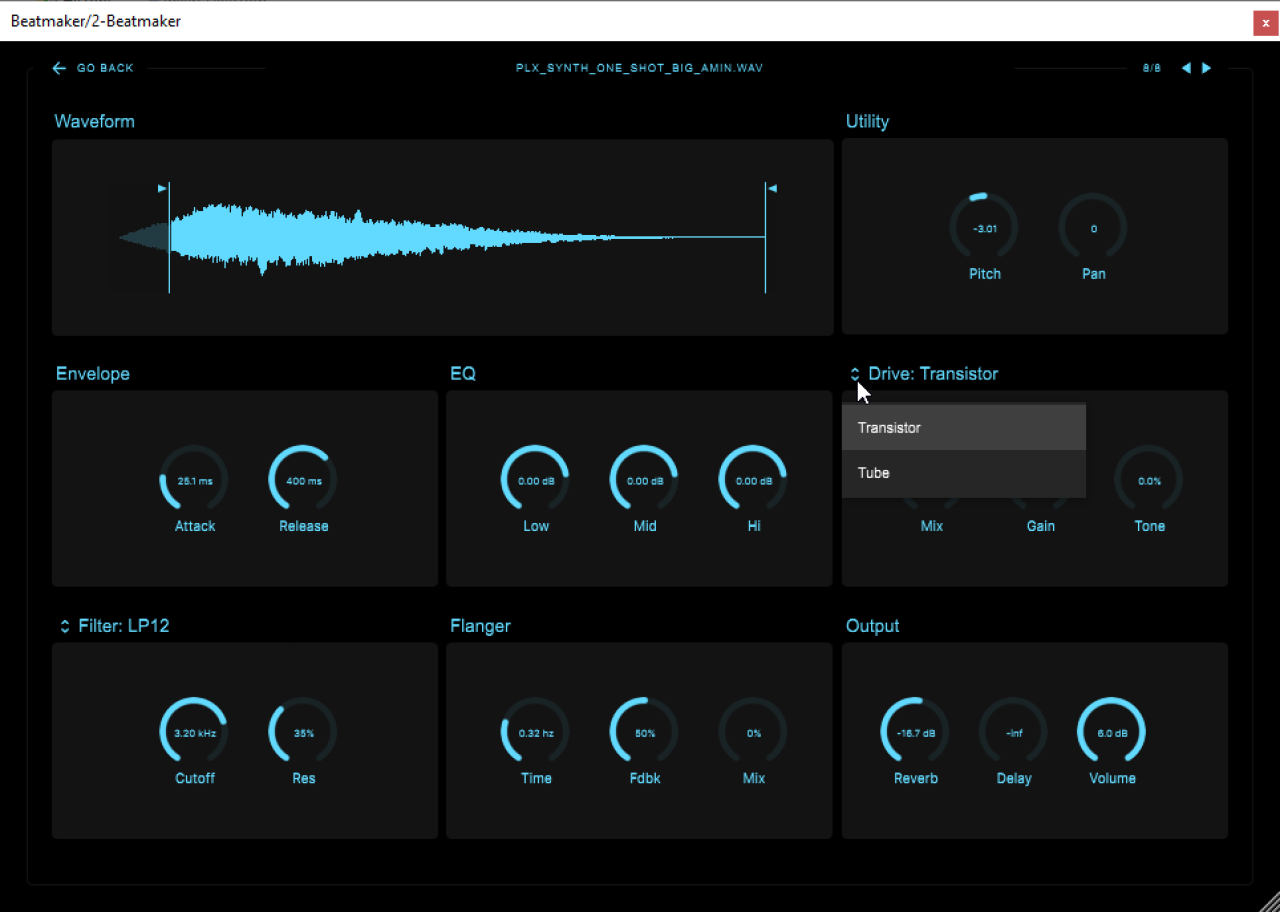Screen dimensions: 1280x912
Task: Click the Output Volume knob
Action: click(1111, 732)
